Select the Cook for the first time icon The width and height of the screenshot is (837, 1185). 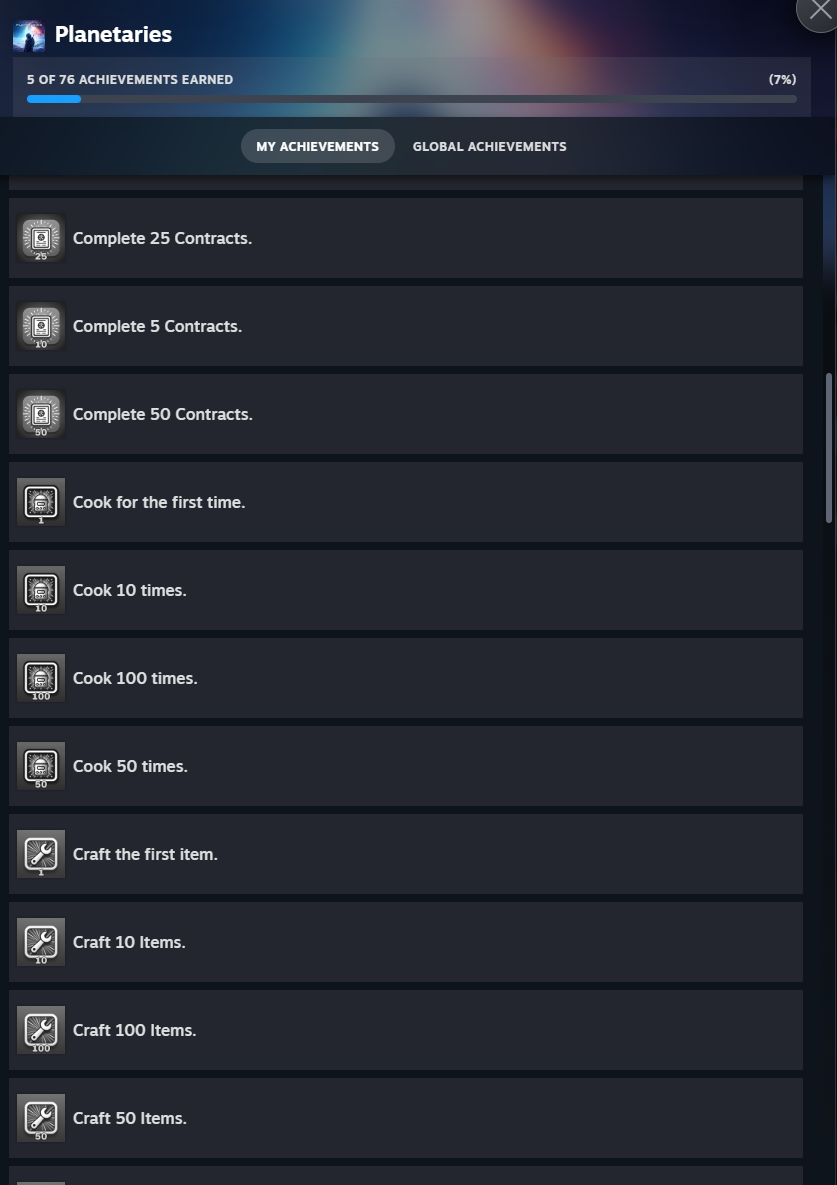click(40, 502)
